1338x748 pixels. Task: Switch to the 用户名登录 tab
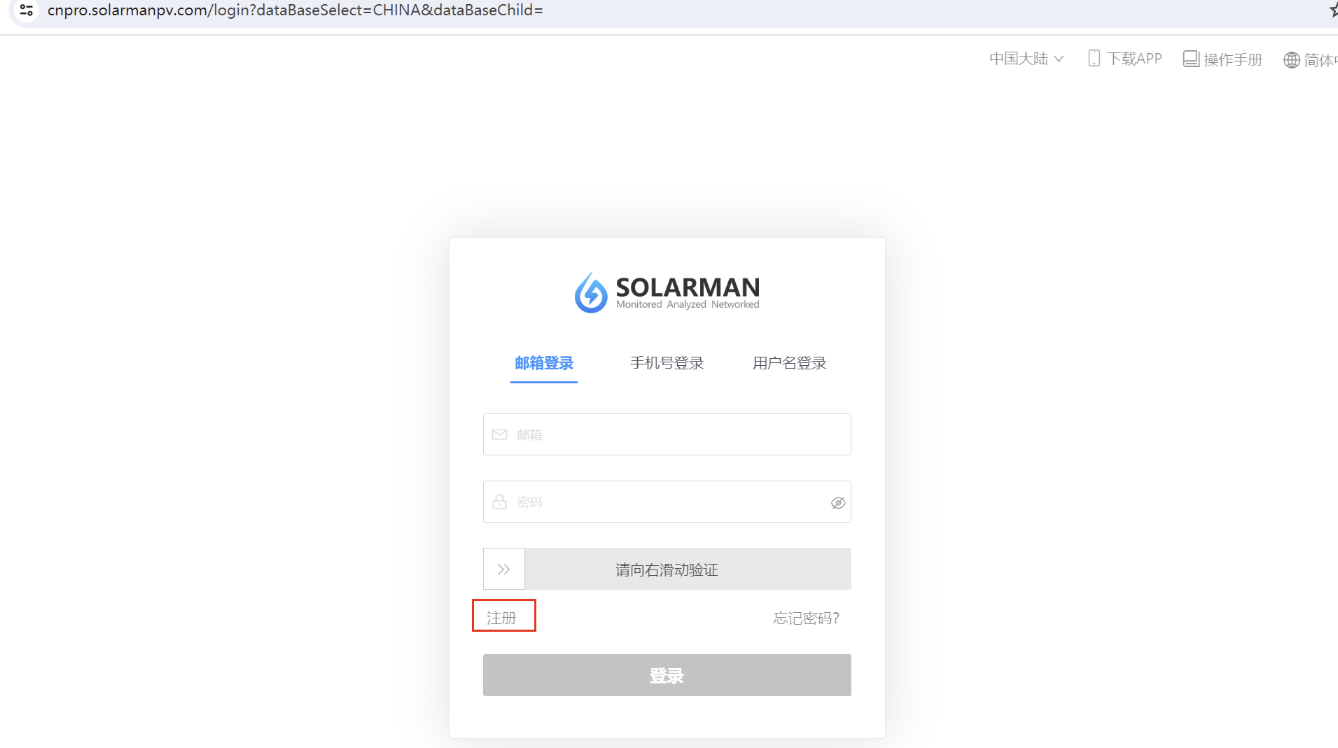790,363
